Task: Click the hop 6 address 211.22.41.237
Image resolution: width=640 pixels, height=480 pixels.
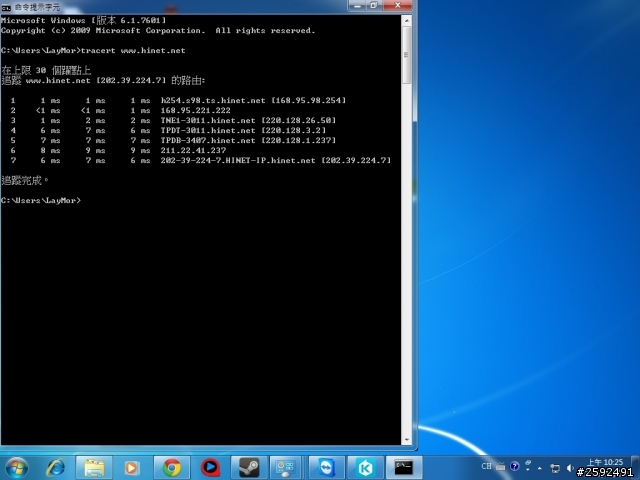Action: [x=193, y=151]
